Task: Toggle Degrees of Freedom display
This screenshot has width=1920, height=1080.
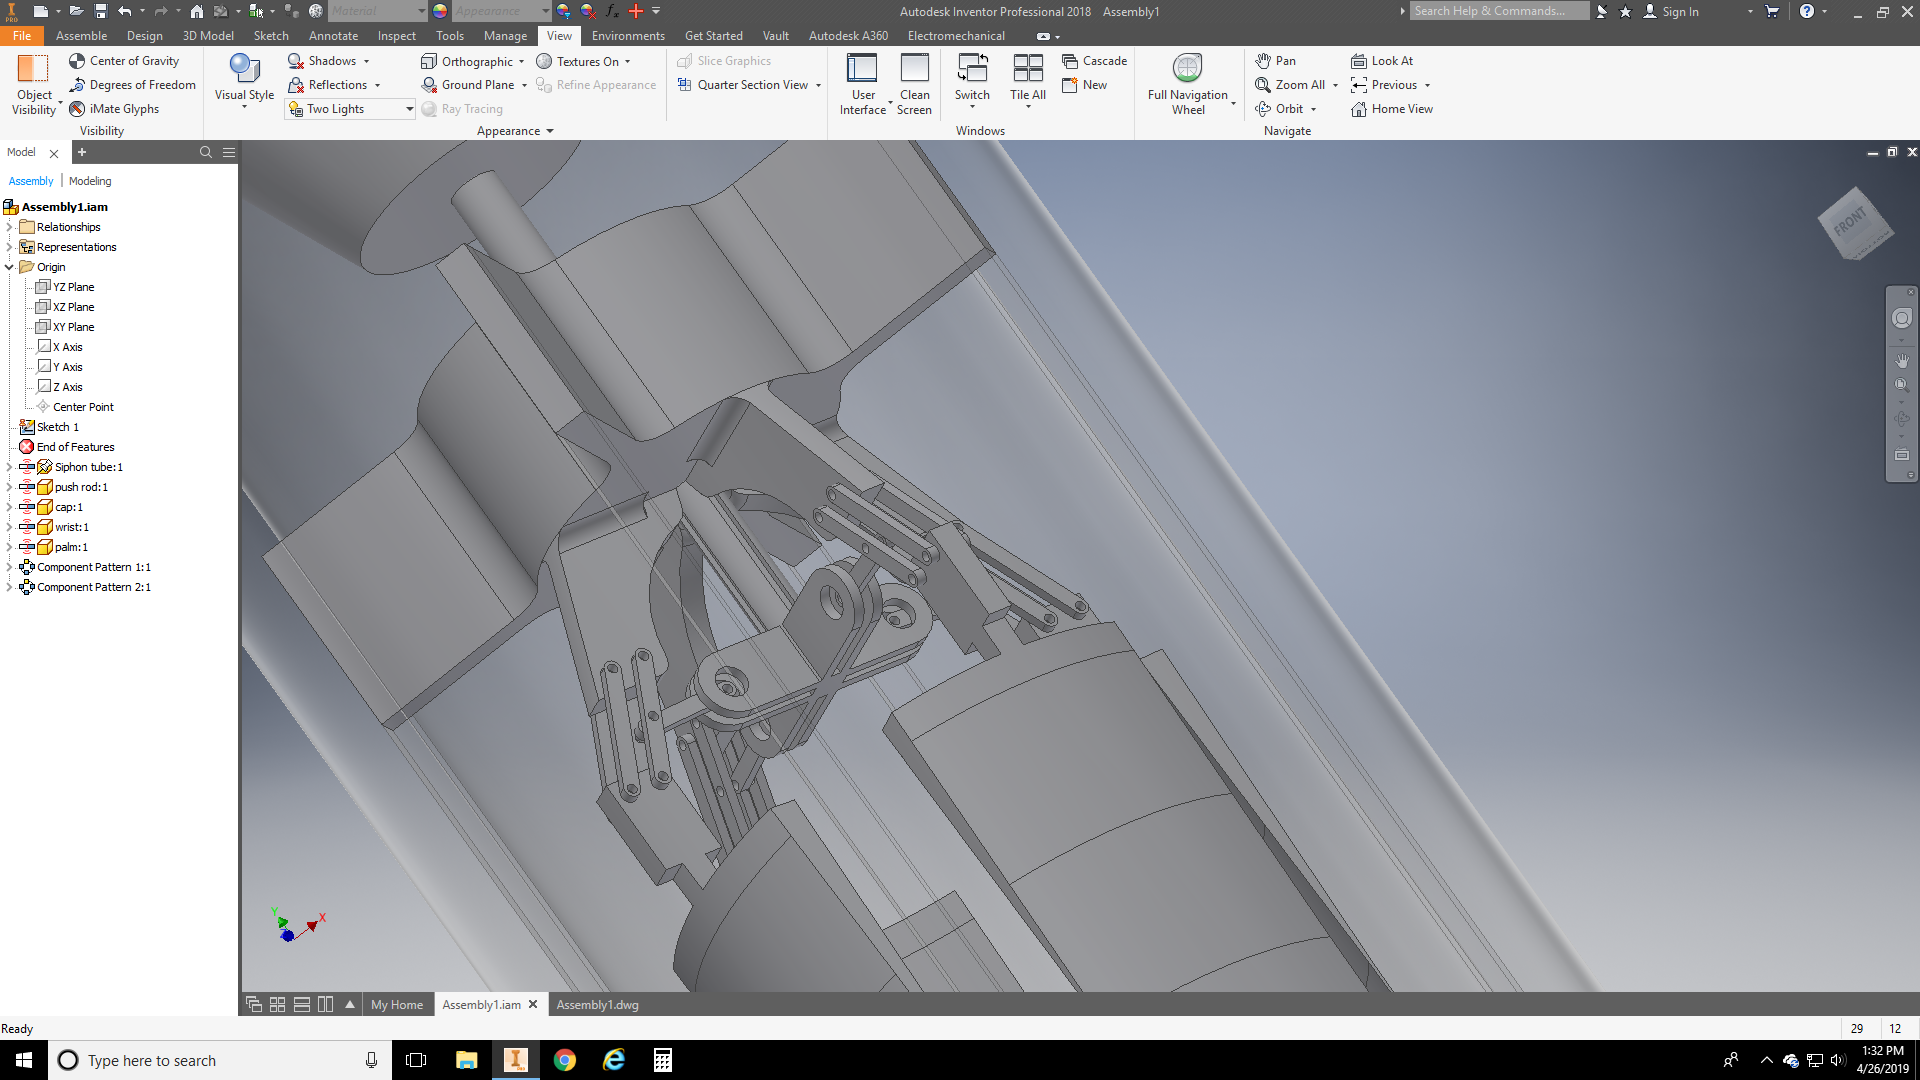Action: click(x=132, y=85)
